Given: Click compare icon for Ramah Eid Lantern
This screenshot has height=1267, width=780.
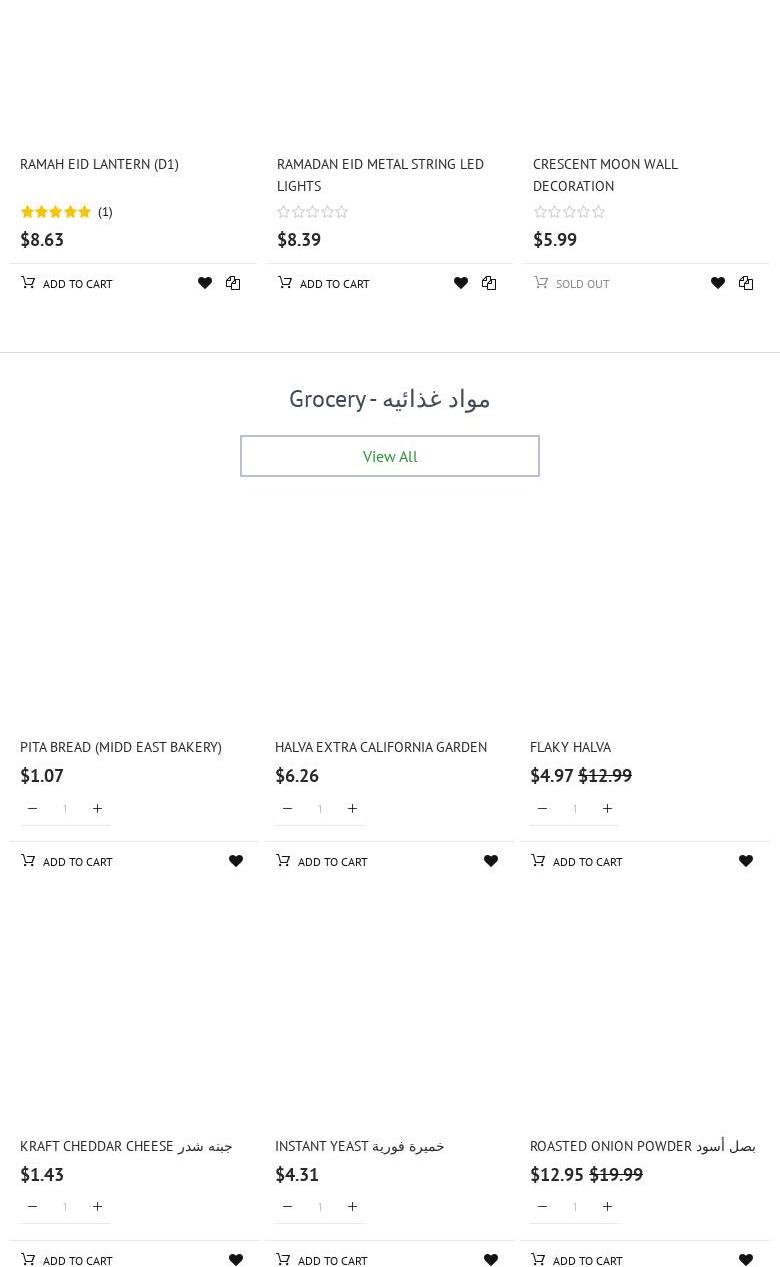Looking at the screenshot, I should pyautogui.click(x=233, y=283).
